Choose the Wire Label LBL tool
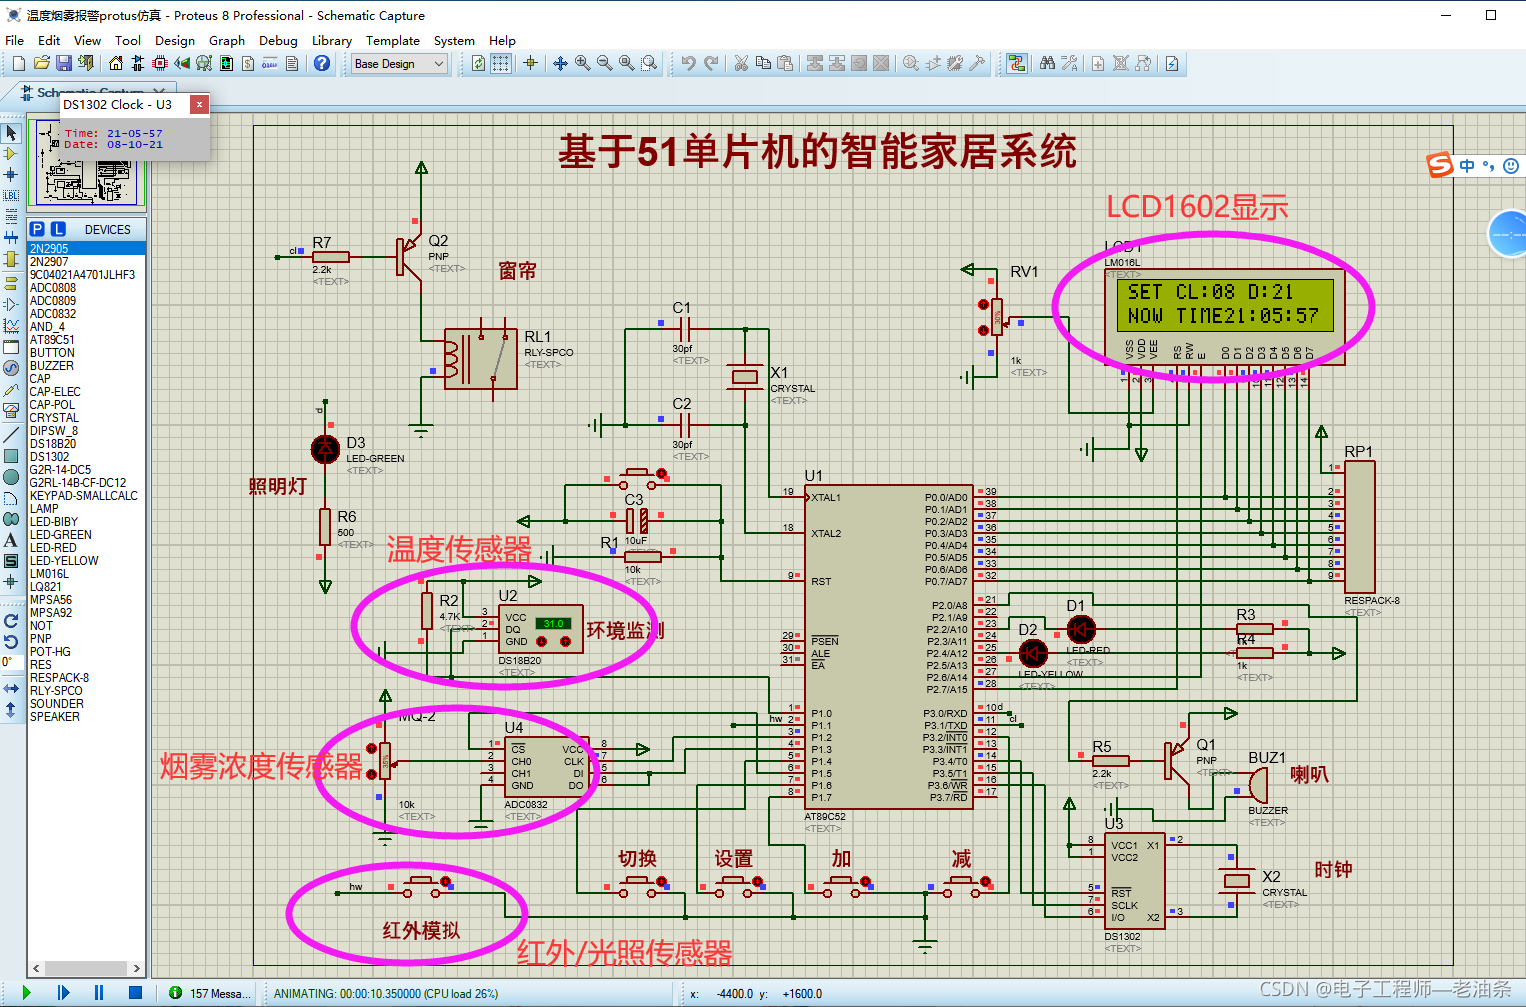The image size is (1526, 1007). tap(11, 195)
